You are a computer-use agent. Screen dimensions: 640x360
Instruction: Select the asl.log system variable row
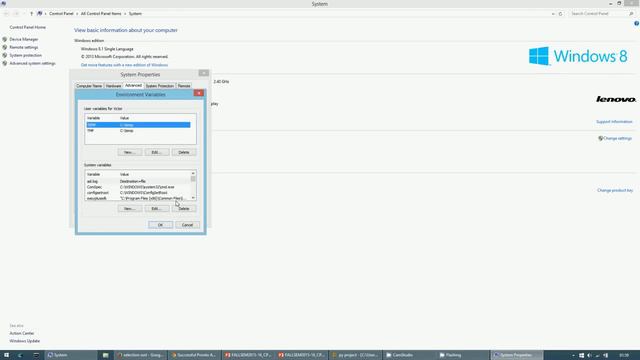click(138, 181)
